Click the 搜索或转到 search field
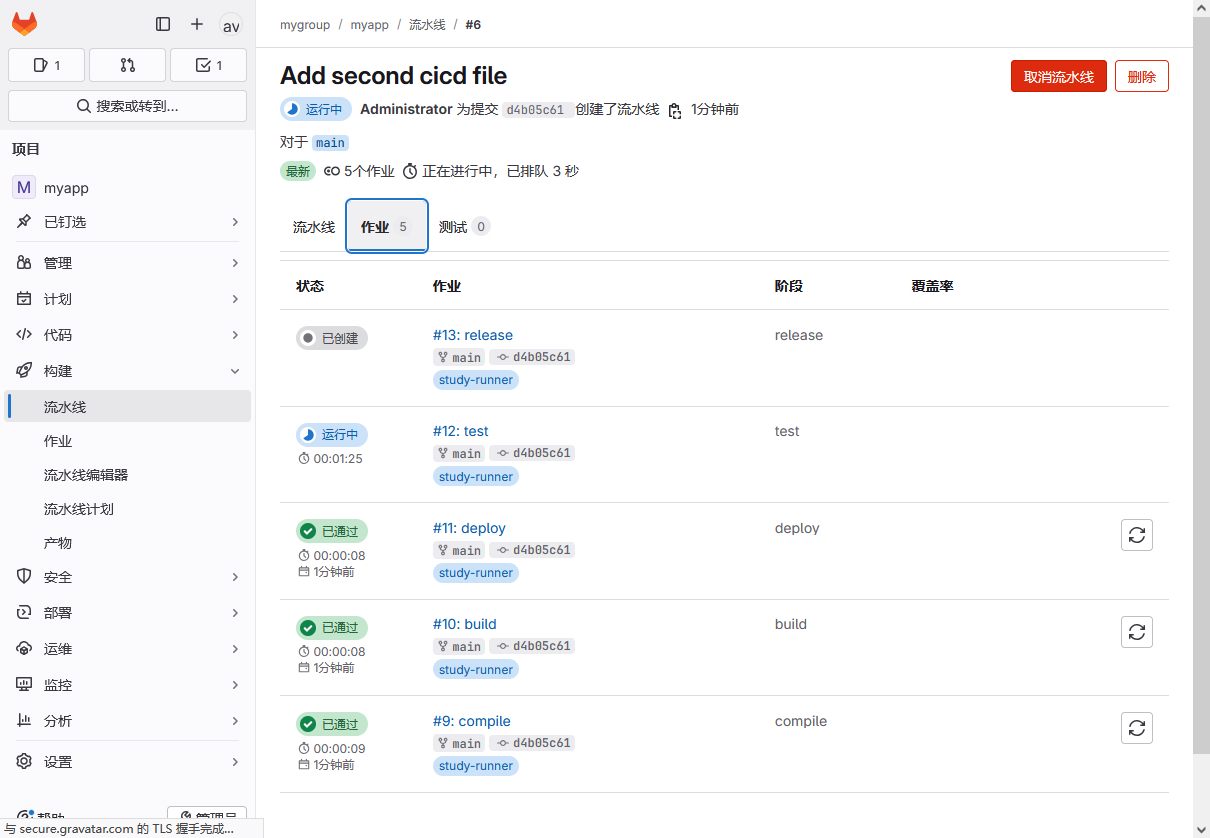1210x838 pixels. tap(127, 106)
